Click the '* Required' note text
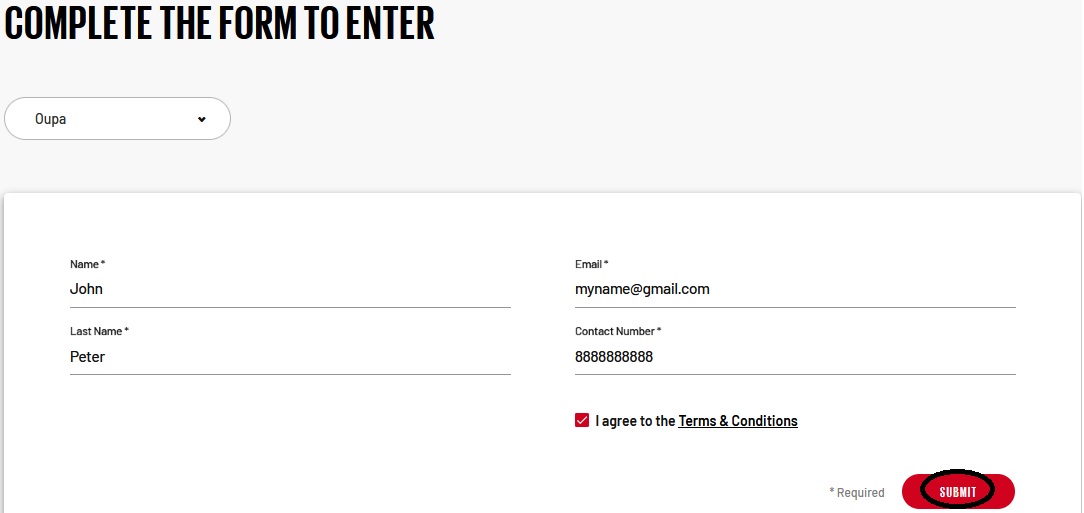1084x513 pixels. point(857,492)
